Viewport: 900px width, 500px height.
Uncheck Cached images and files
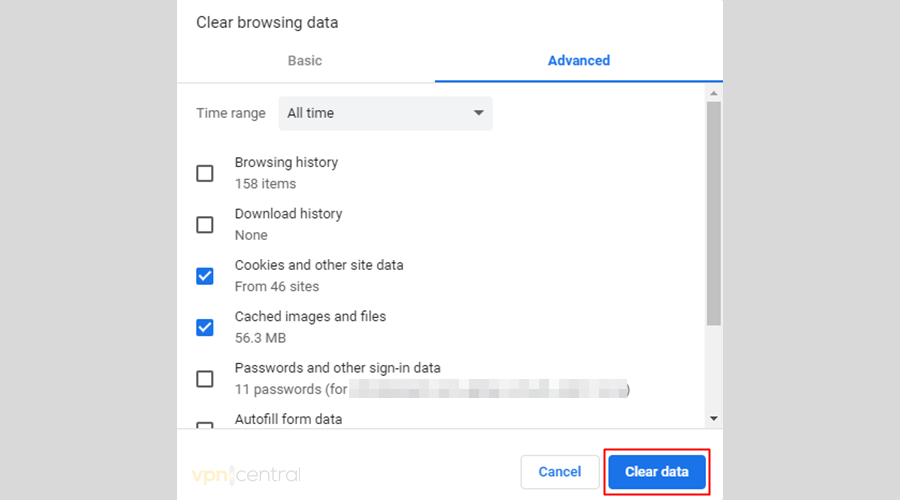[205, 327]
